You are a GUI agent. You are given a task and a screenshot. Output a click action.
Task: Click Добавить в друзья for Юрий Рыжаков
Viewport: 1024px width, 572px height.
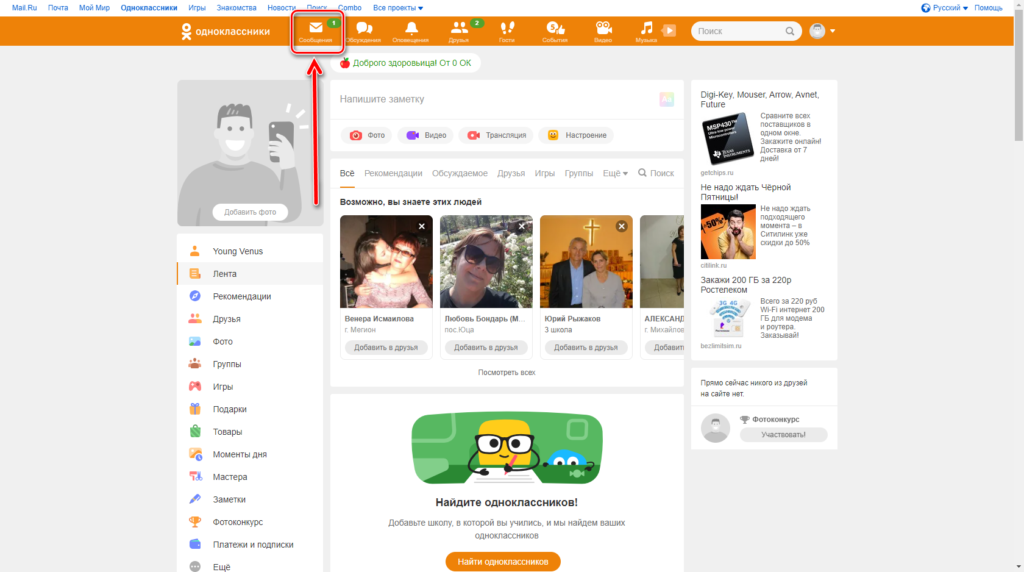pyautogui.click(x=586, y=348)
